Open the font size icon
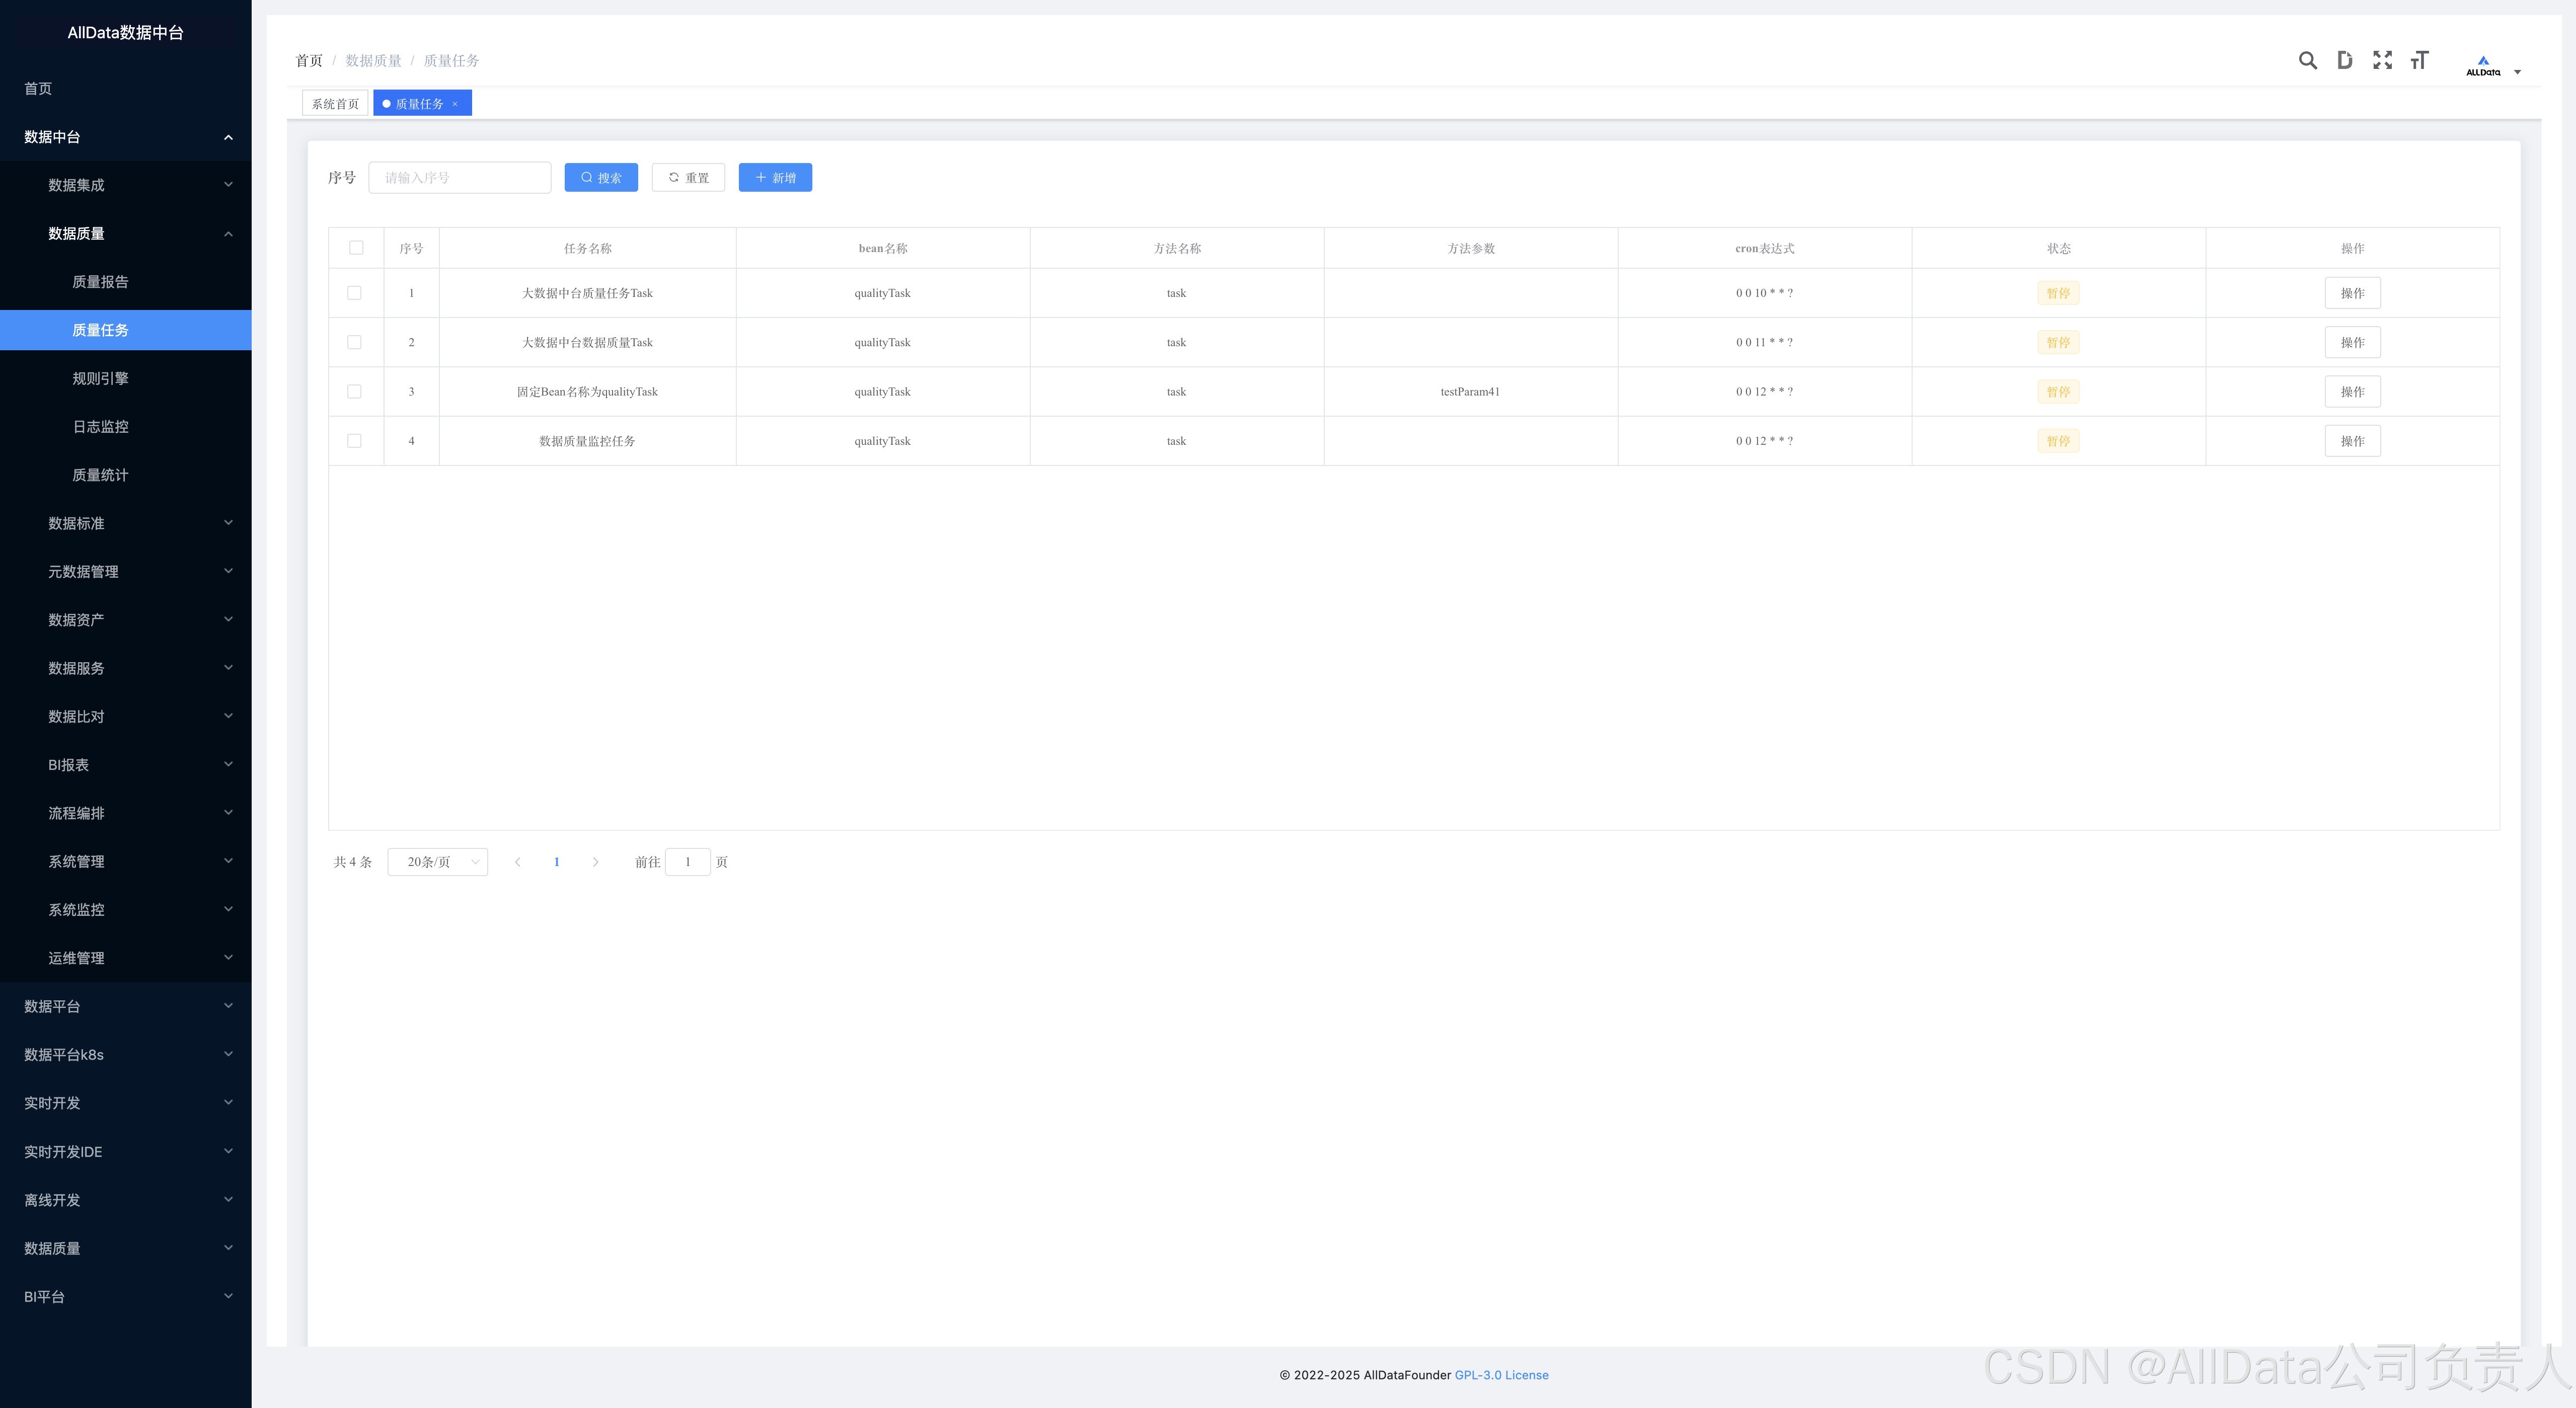This screenshot has width=2576, height=1408. [x=2419, y=61]
